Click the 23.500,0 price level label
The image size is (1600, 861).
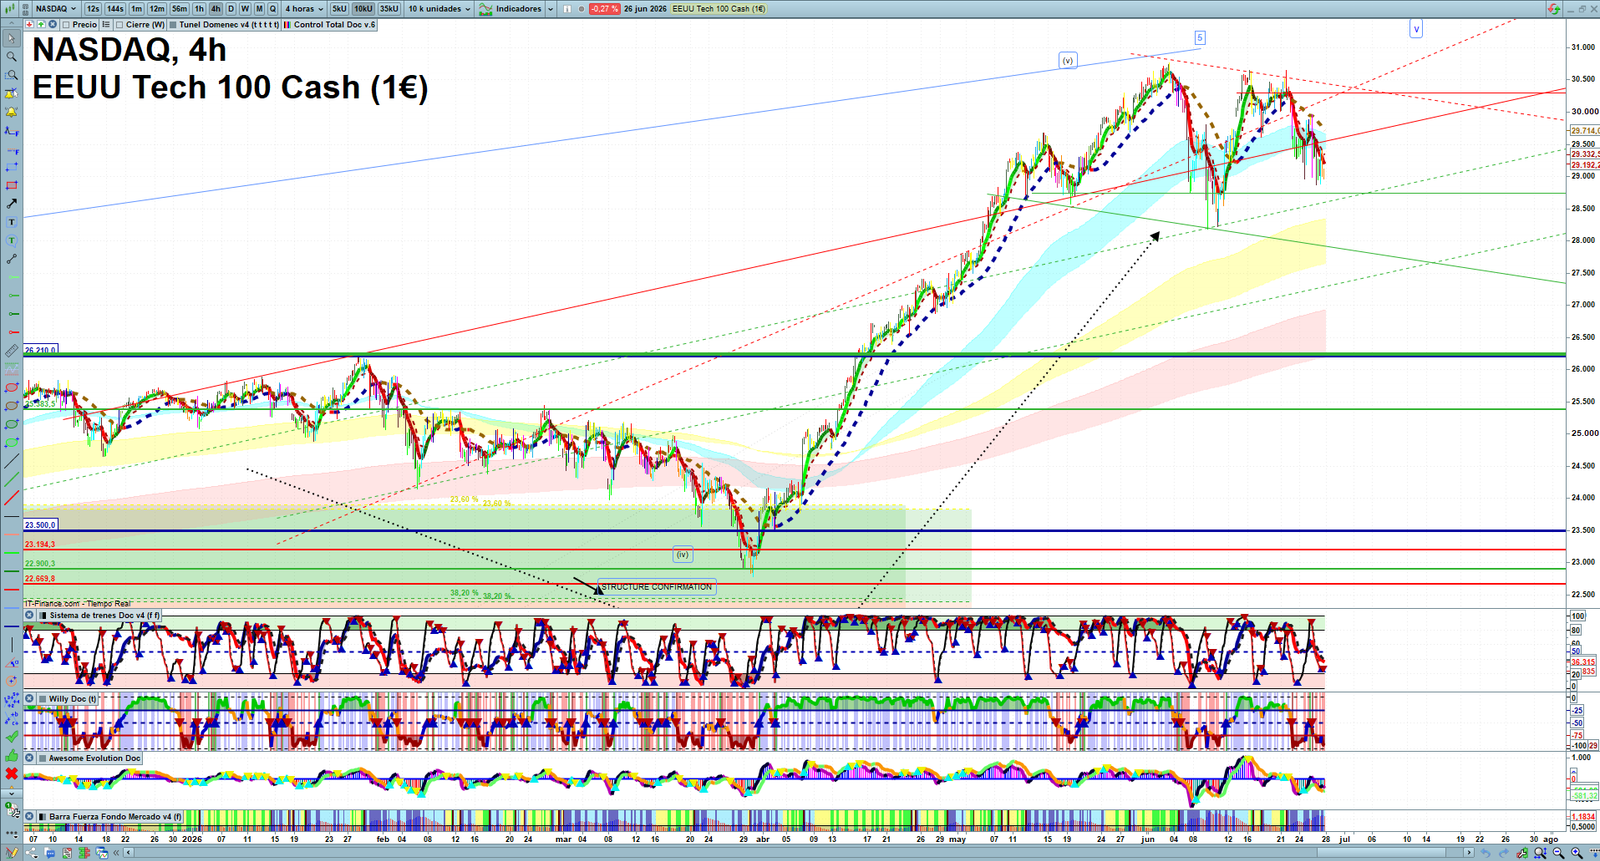41,524
